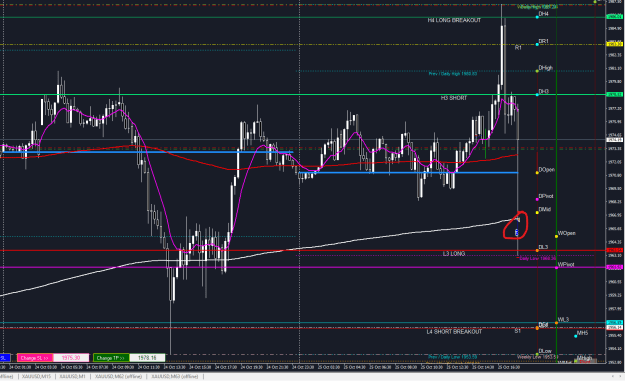This screenshot has width=625, height=381.
Task: Open the XAUUSD,M63 (offline) chart tab
Action: tap(175, 376)
